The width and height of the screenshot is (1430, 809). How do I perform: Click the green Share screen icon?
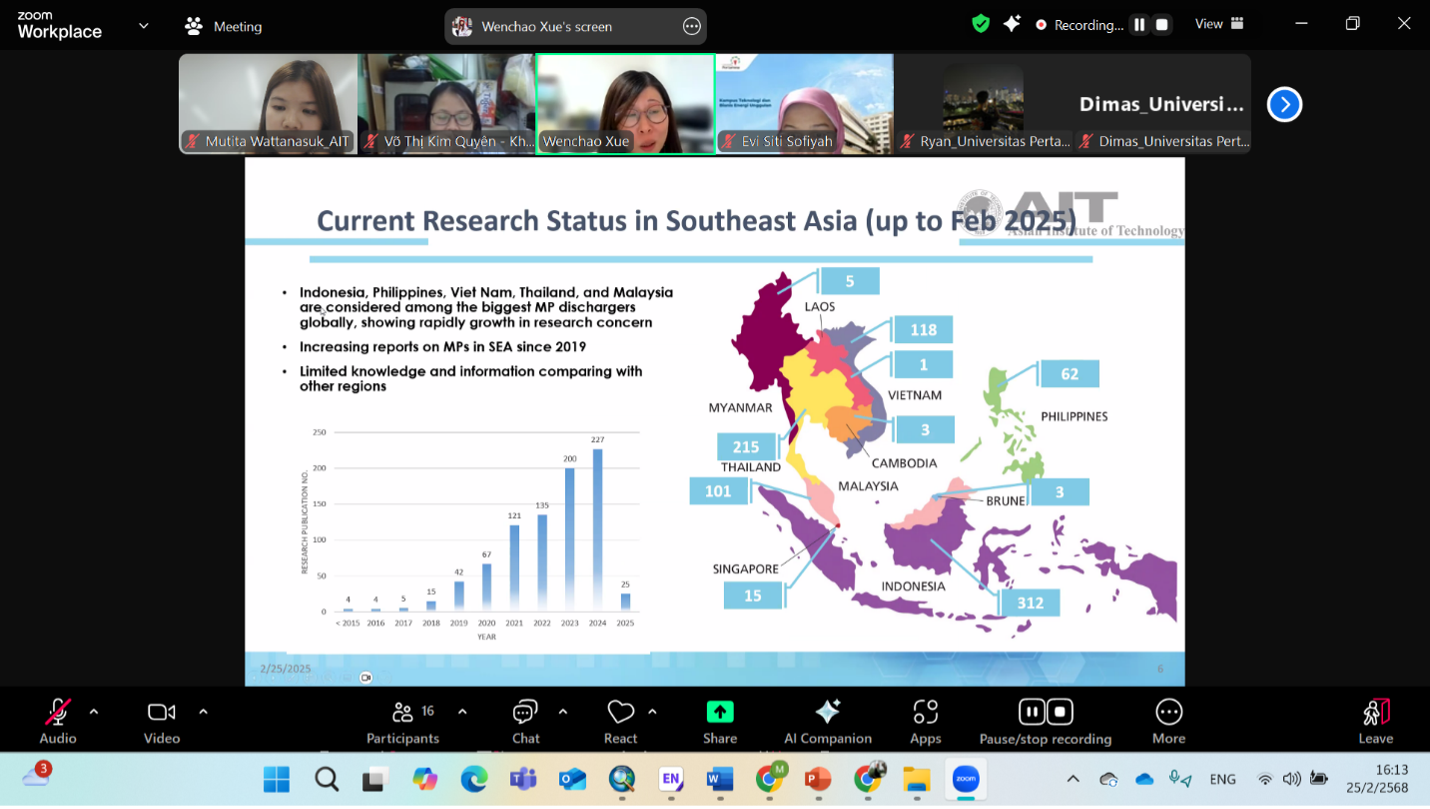[719, 712]
